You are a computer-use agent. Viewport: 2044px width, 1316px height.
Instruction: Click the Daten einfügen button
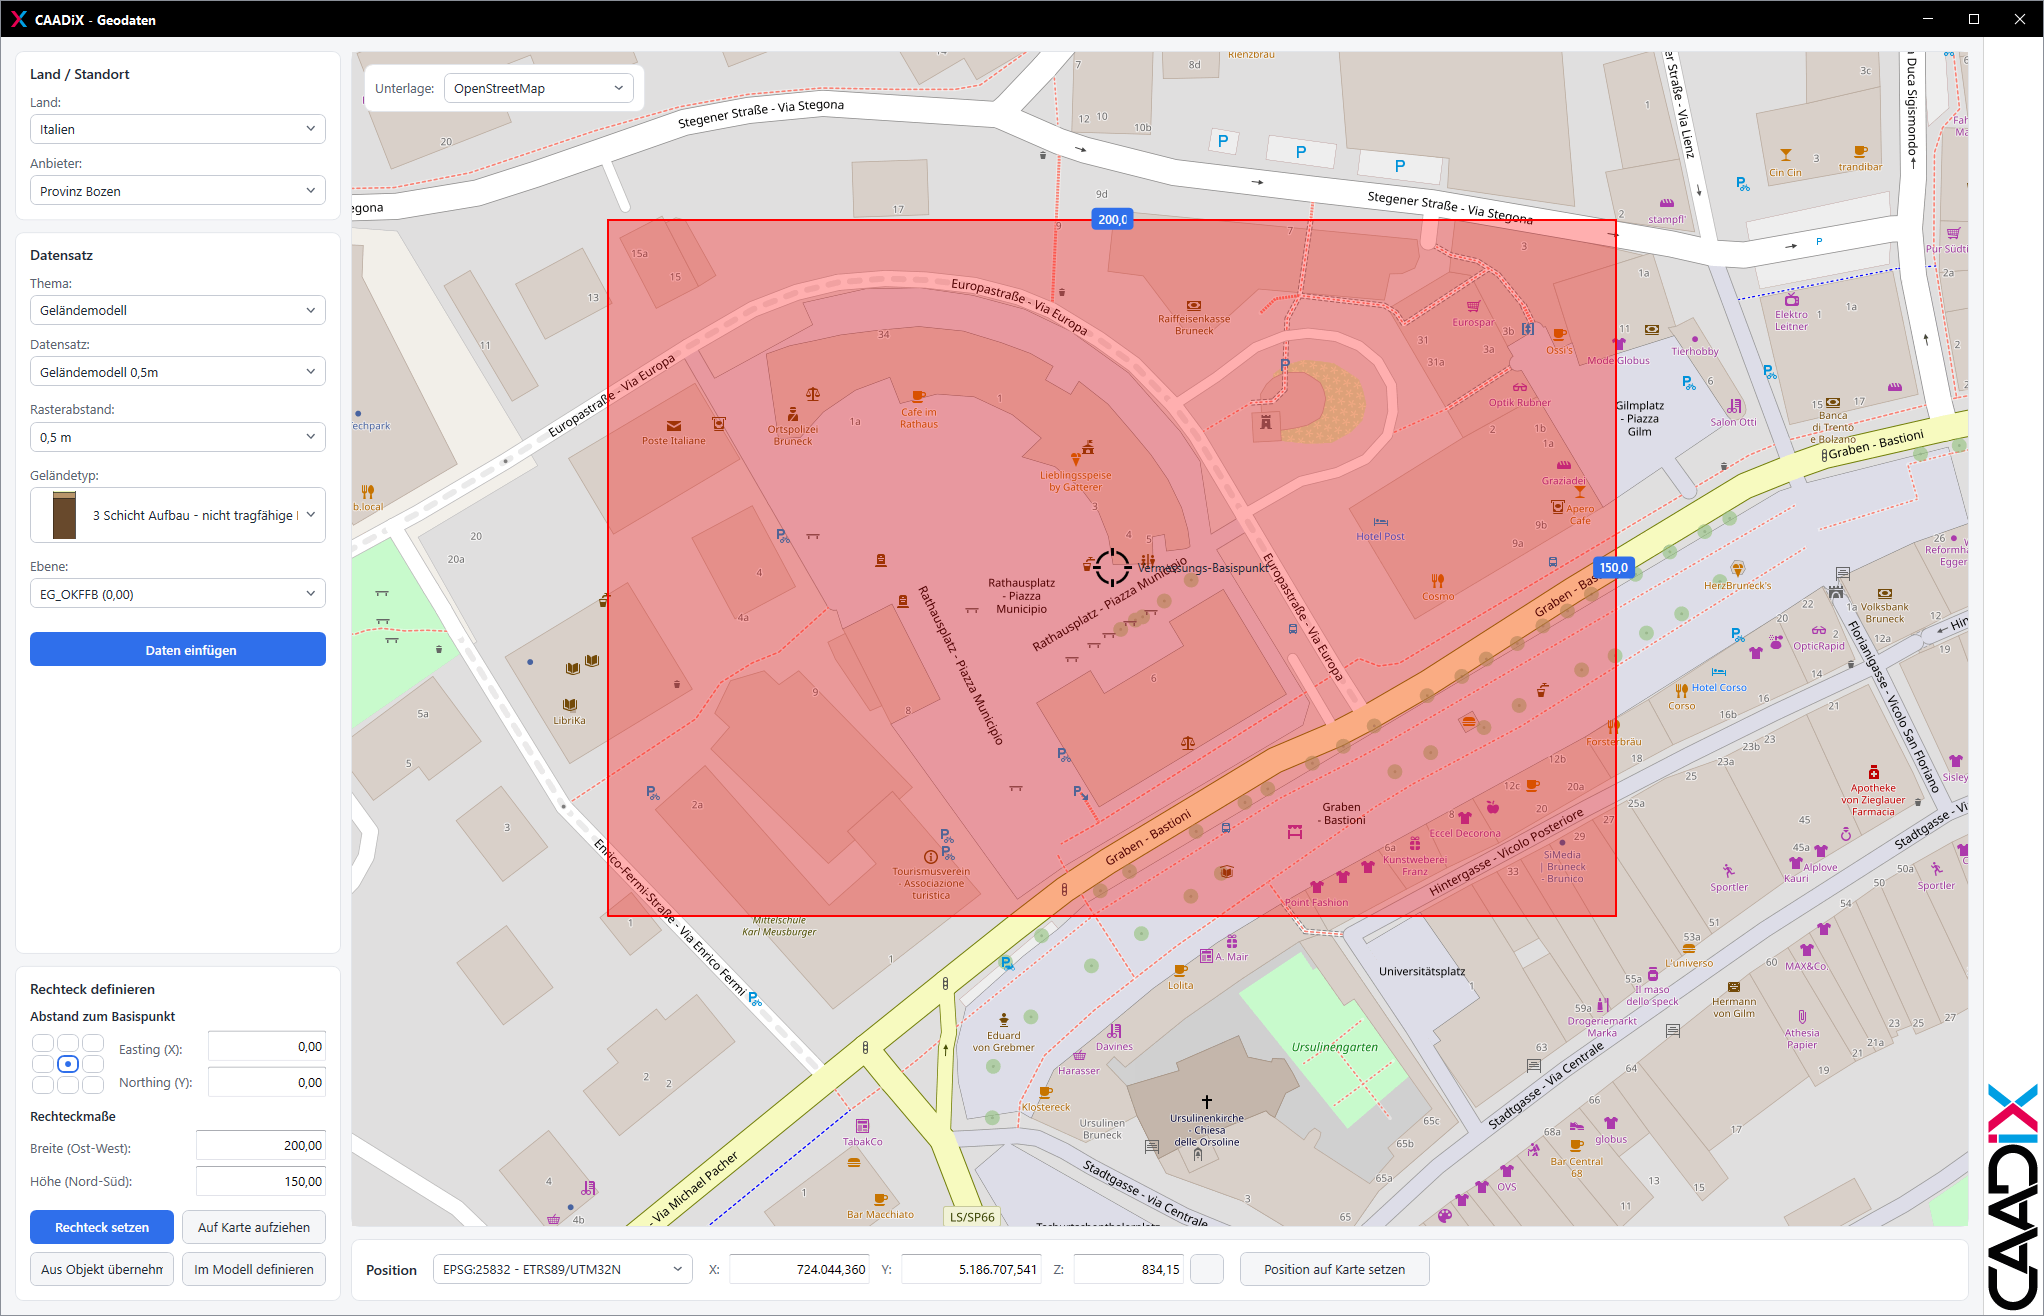[178, 649]
